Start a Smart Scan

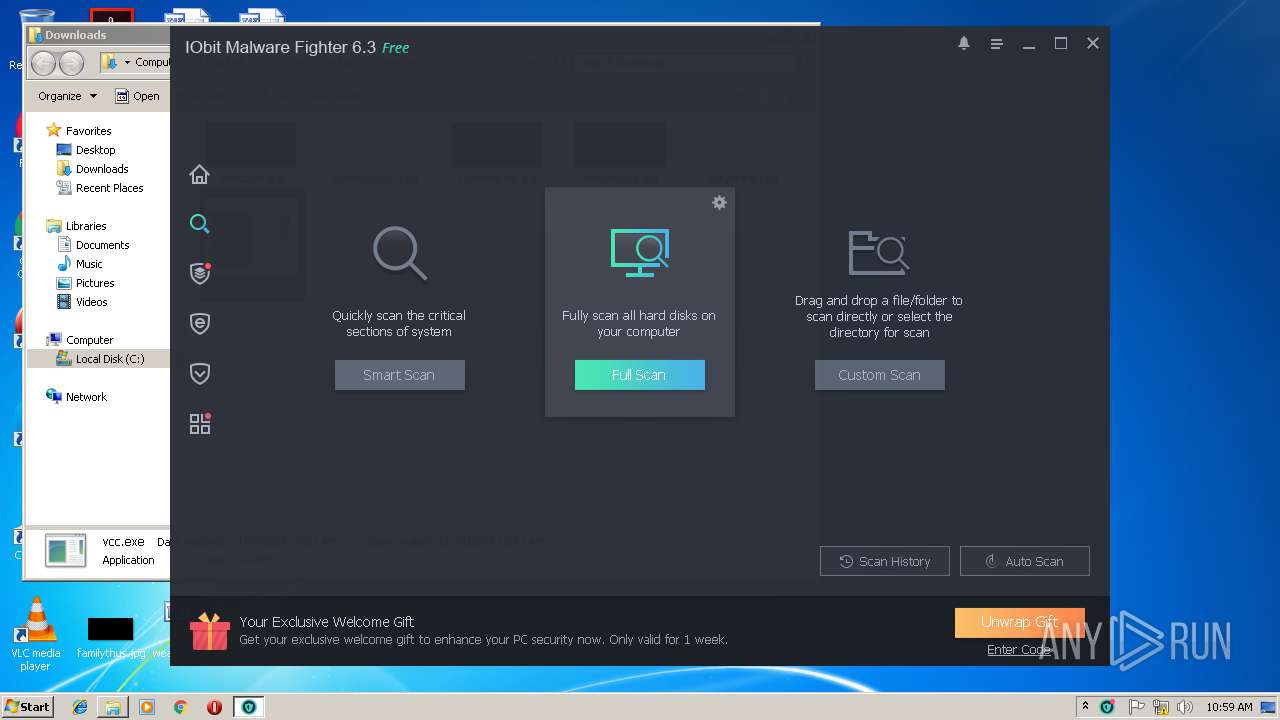399,375
